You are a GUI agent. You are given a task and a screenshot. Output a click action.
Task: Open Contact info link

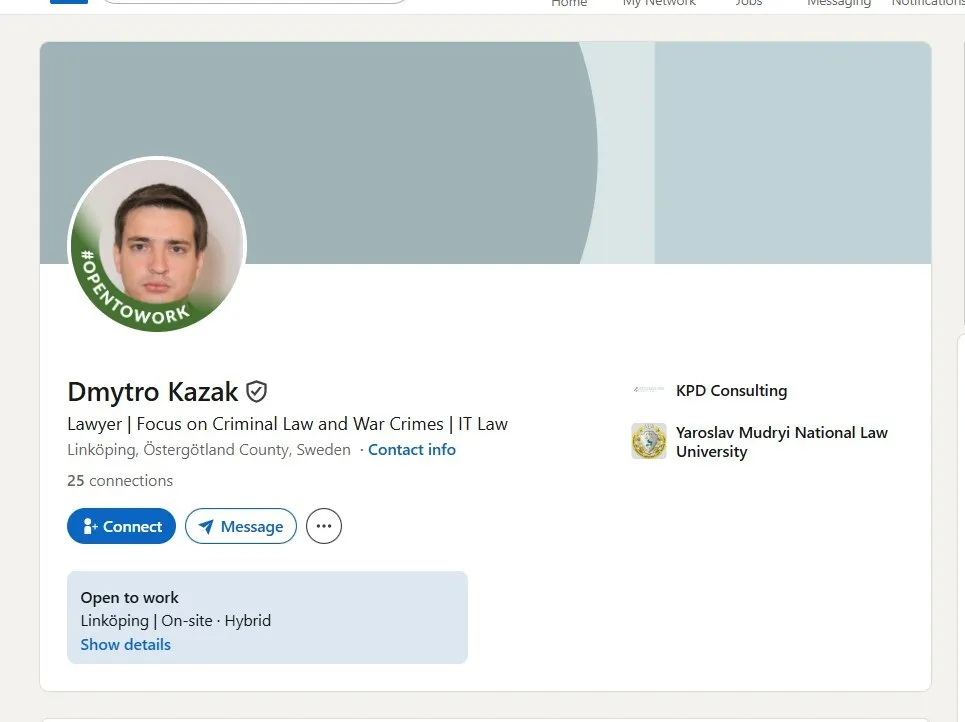(412, 449)
